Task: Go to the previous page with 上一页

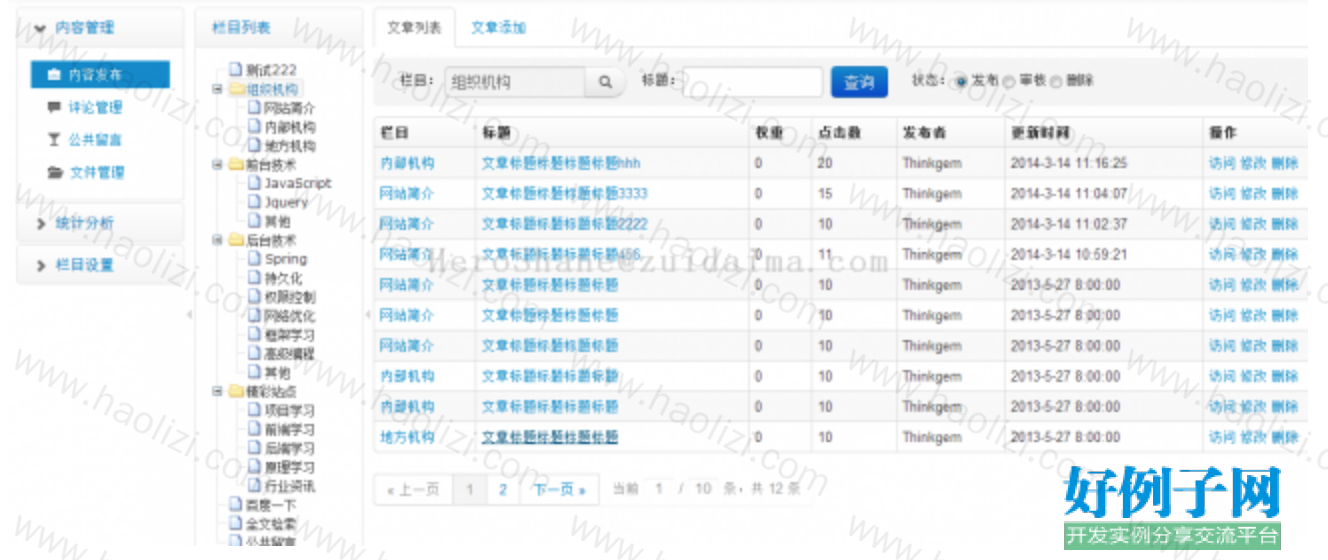Action: coord(413,490)
